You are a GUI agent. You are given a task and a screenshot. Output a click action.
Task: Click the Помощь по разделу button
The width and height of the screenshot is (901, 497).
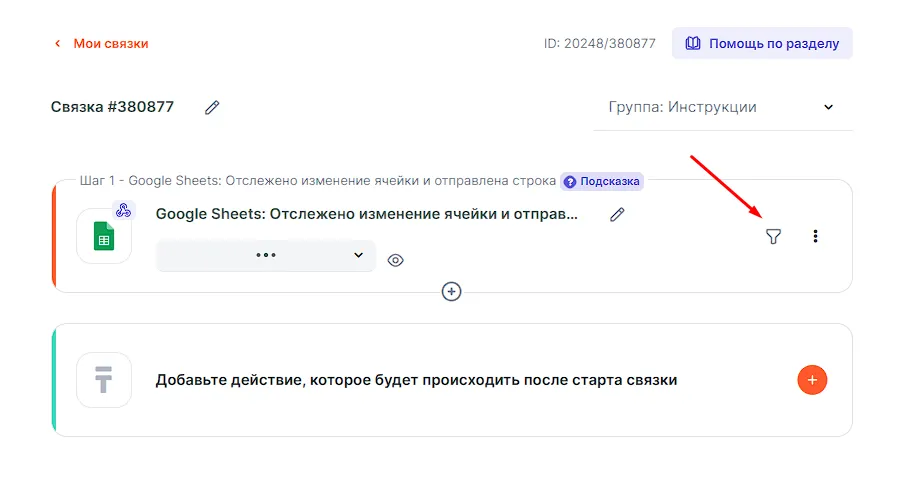(x=762, y=44)
